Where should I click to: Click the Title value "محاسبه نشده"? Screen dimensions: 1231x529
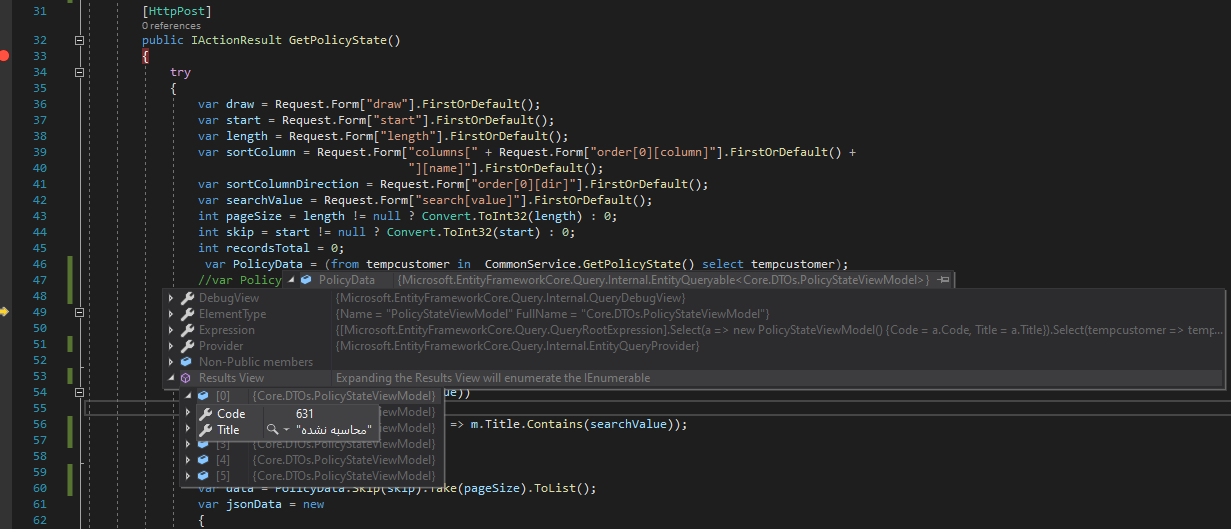[334, 430]
